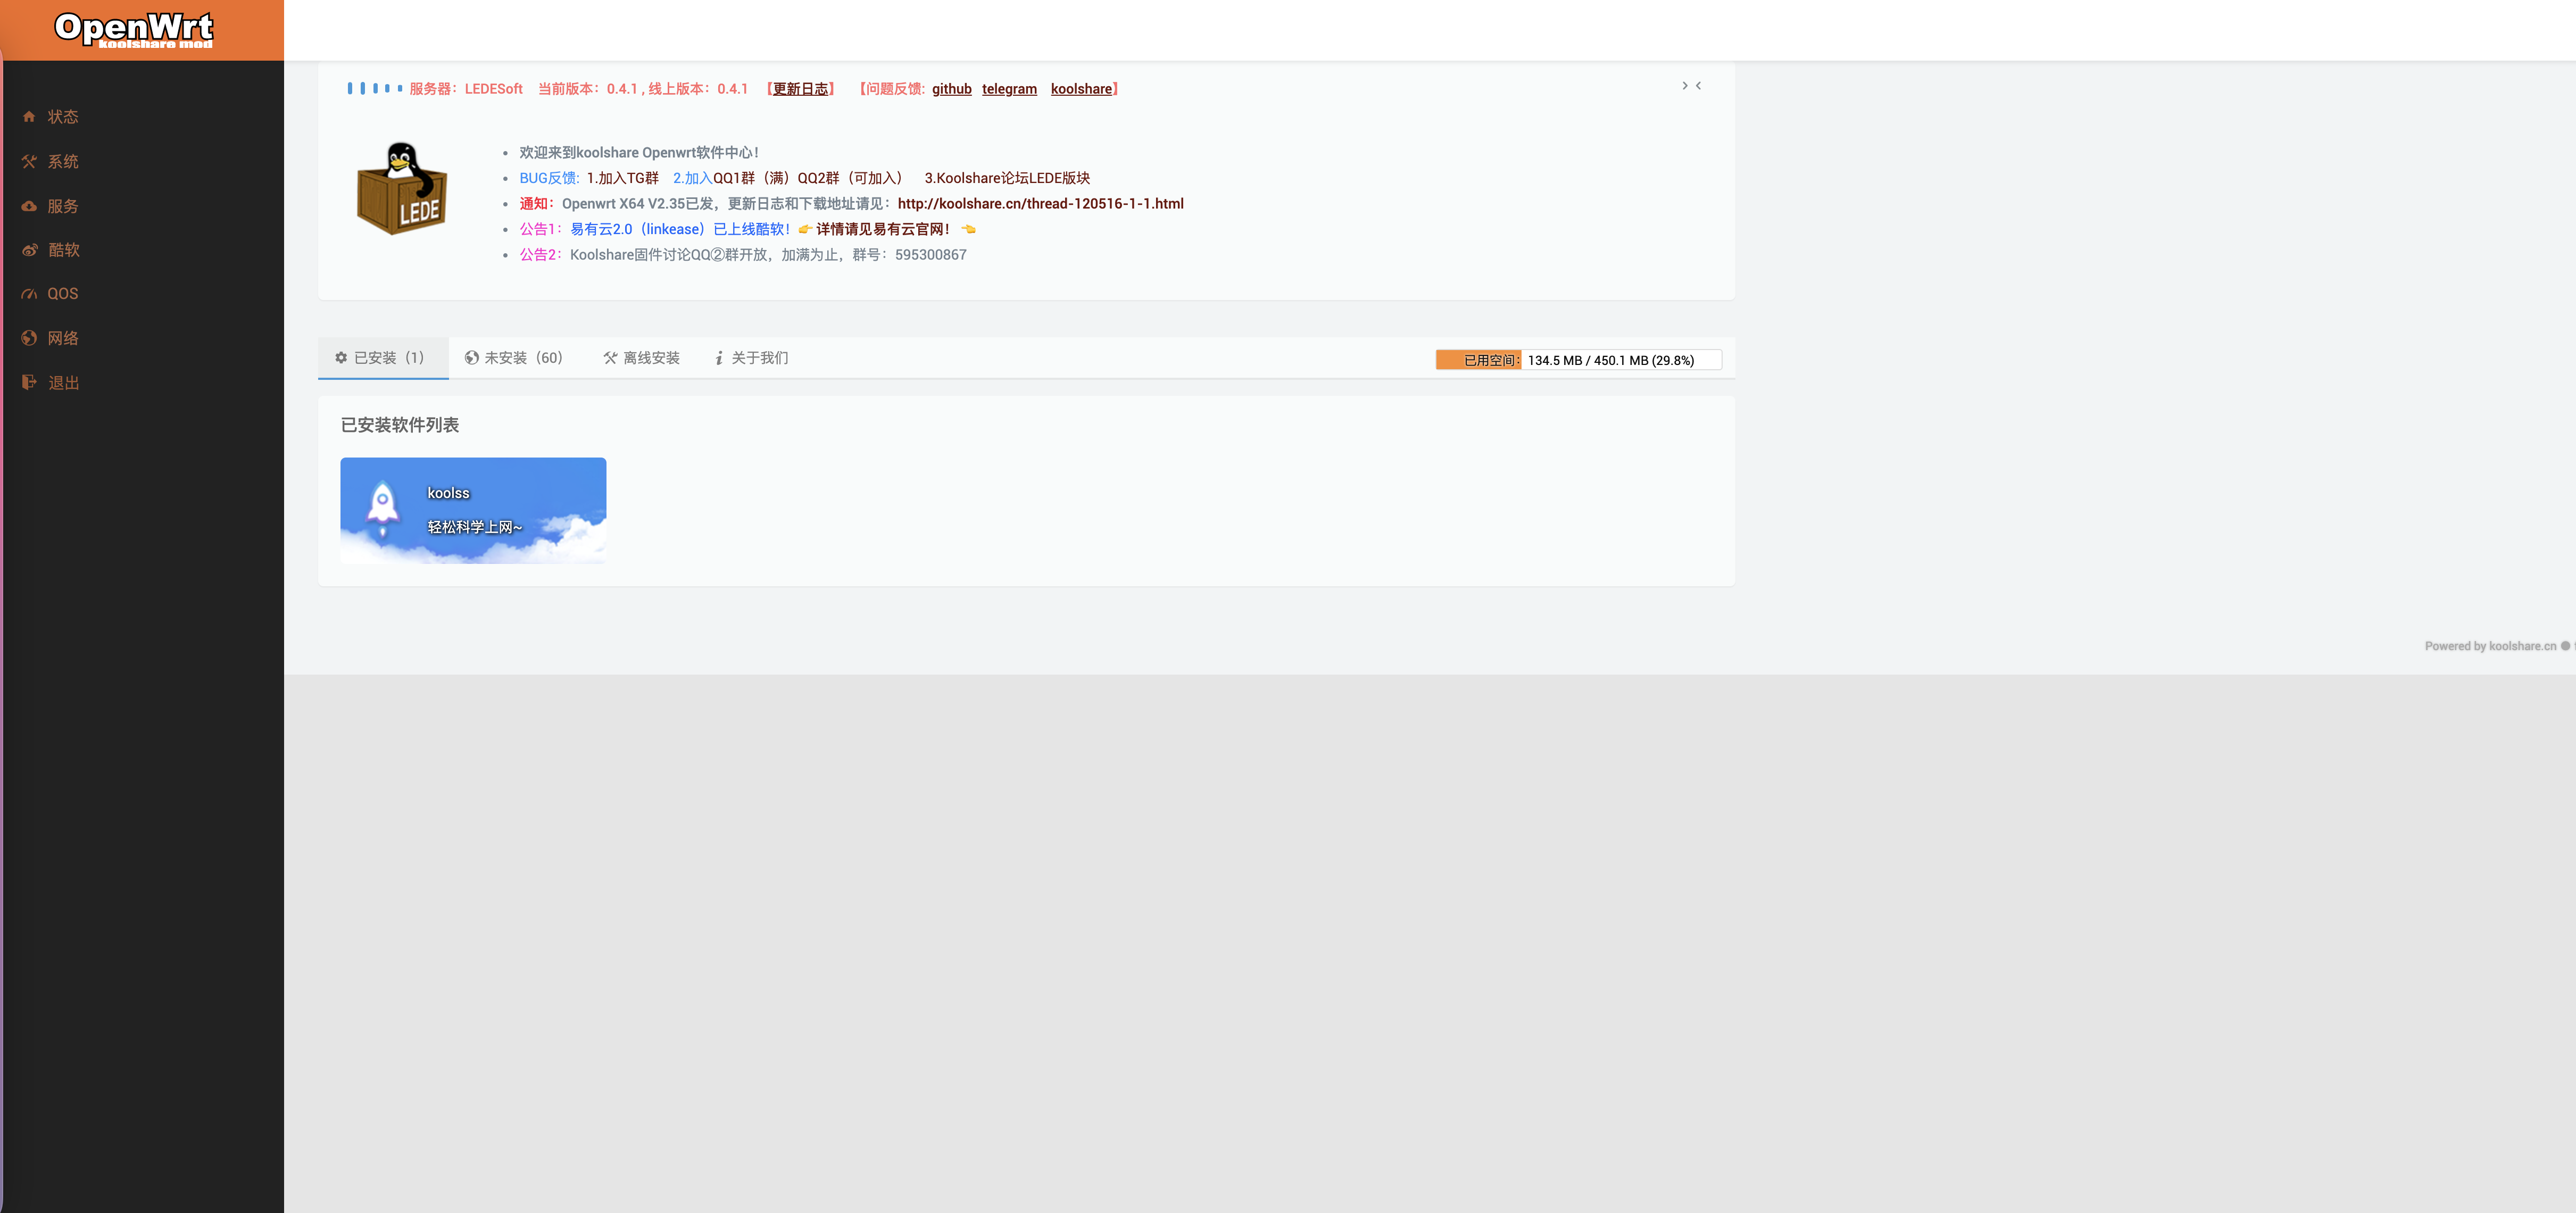
Task: Open the 状态 menu
Action: click(63, 117)
